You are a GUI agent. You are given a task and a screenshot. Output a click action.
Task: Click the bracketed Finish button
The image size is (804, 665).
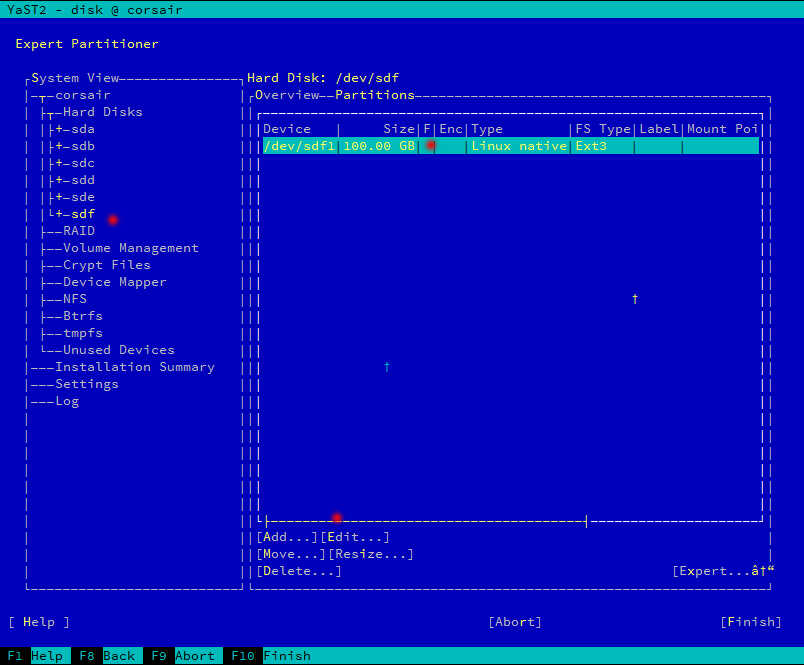(x=751, y=622)
